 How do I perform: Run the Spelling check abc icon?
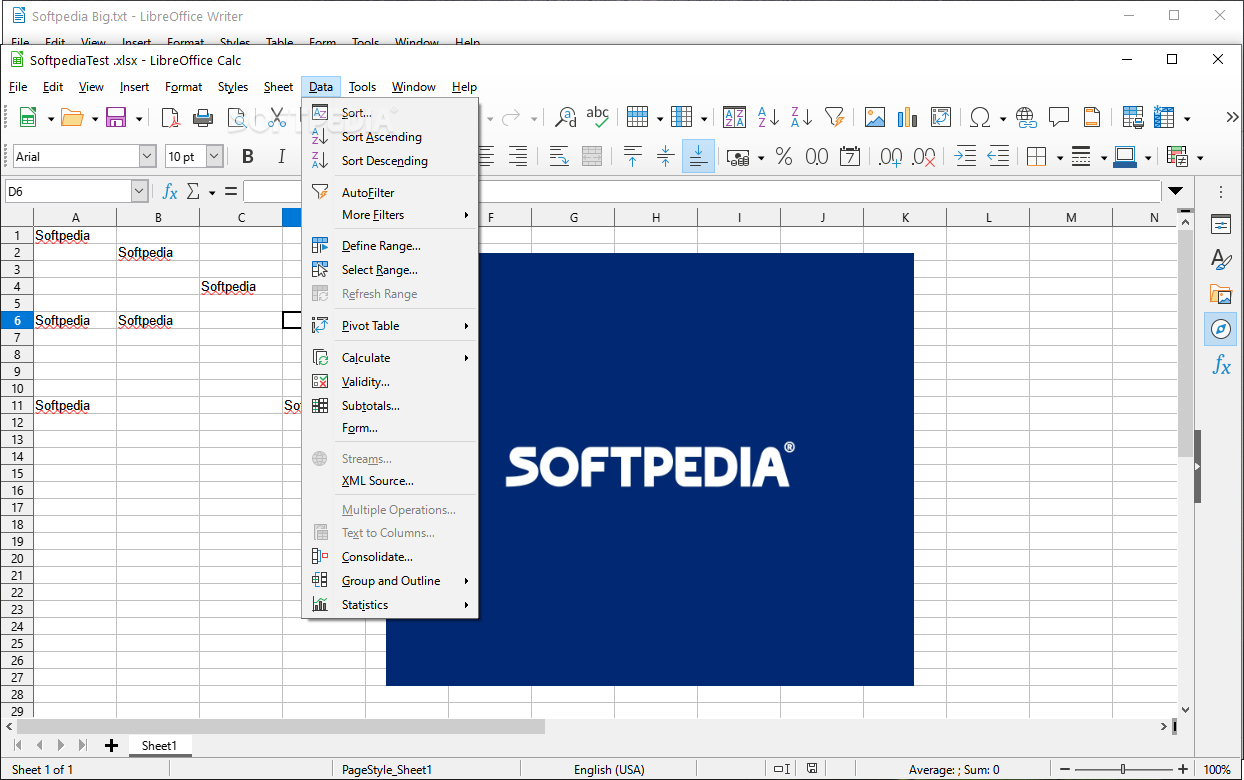598,118
